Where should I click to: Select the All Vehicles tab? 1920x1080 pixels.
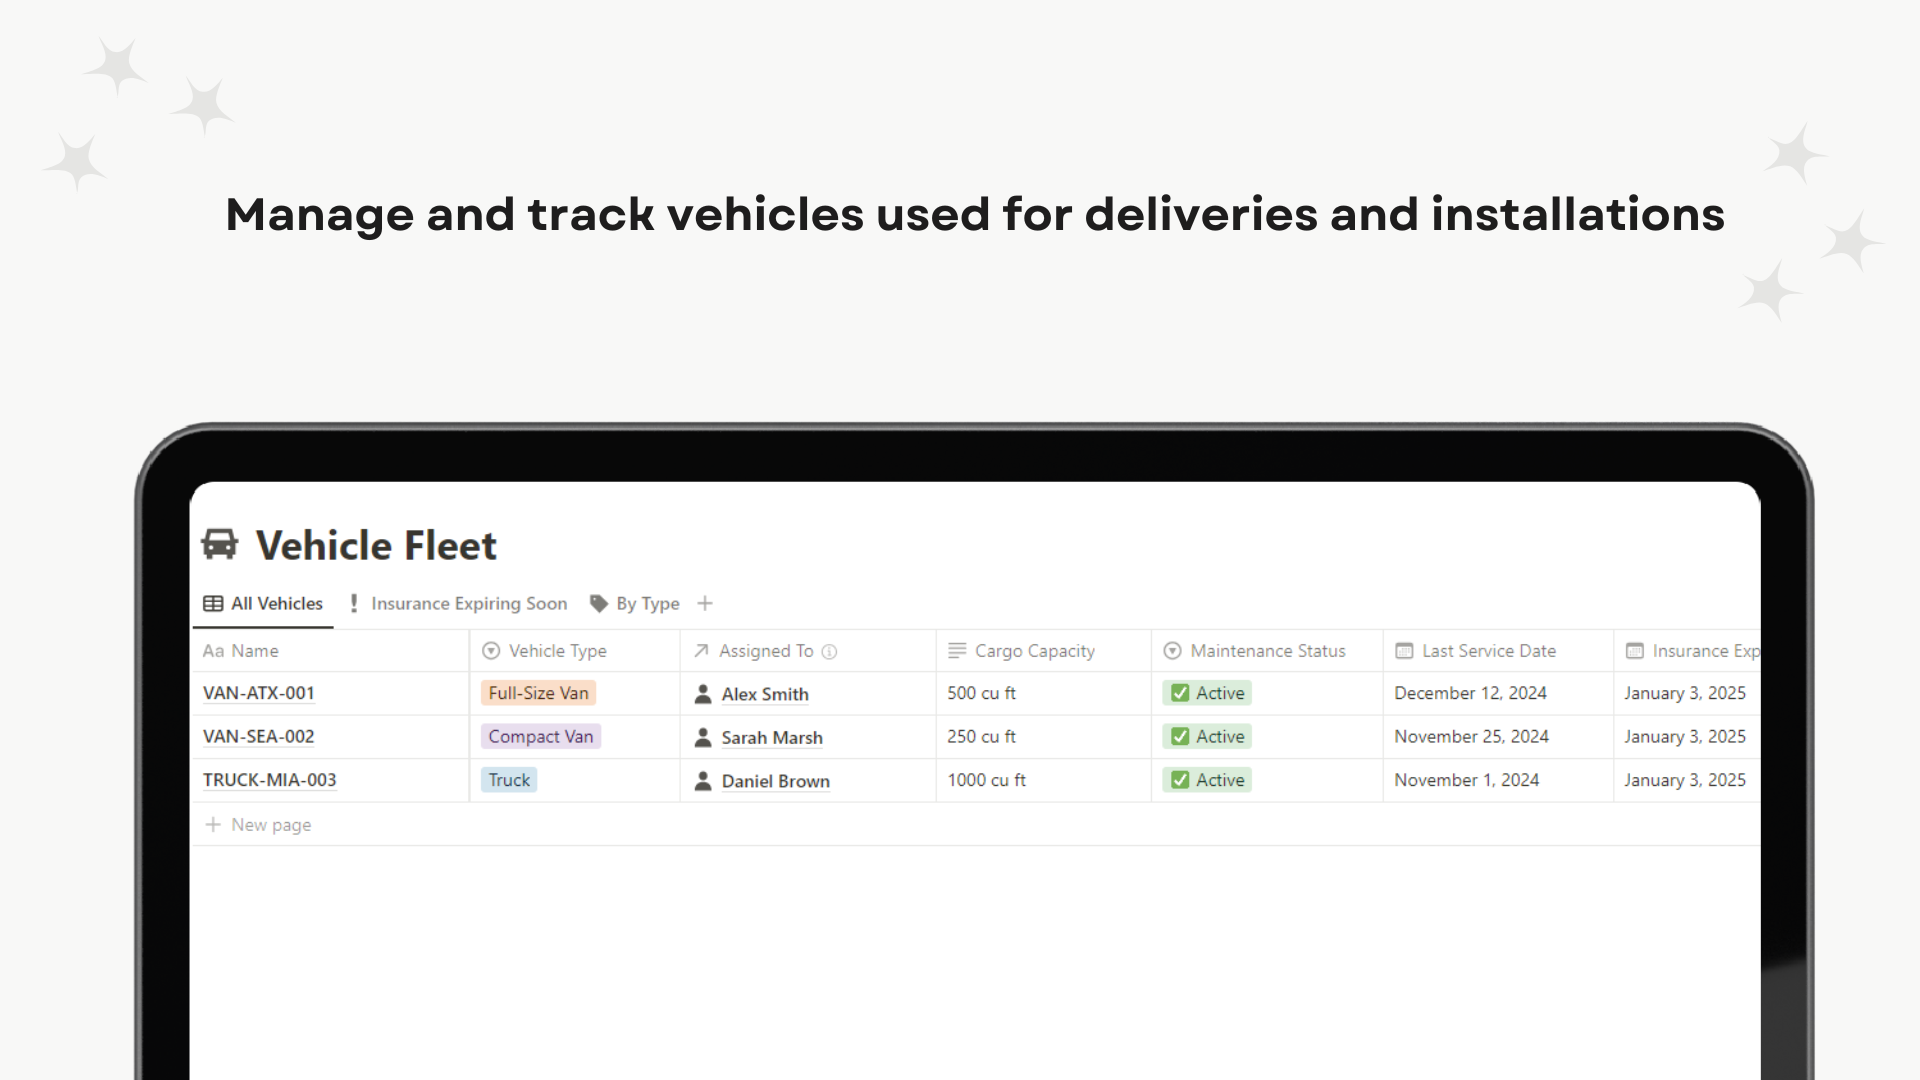click(x=263, y=603)
